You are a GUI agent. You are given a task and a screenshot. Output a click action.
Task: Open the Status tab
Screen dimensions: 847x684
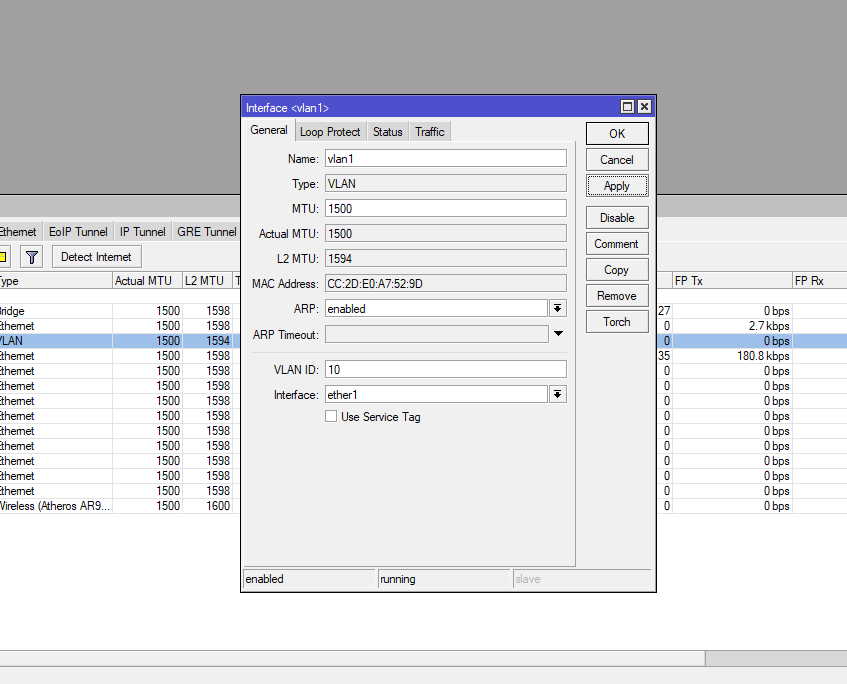click(x=388, y=132)
